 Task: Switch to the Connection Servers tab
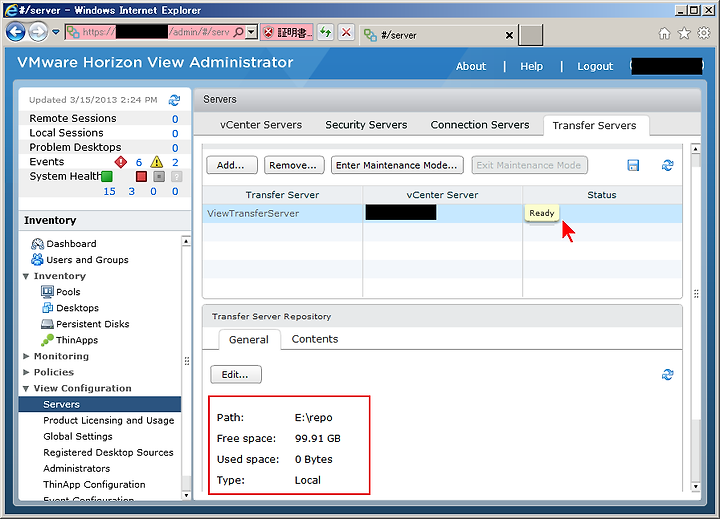click(x=480, y=125)
